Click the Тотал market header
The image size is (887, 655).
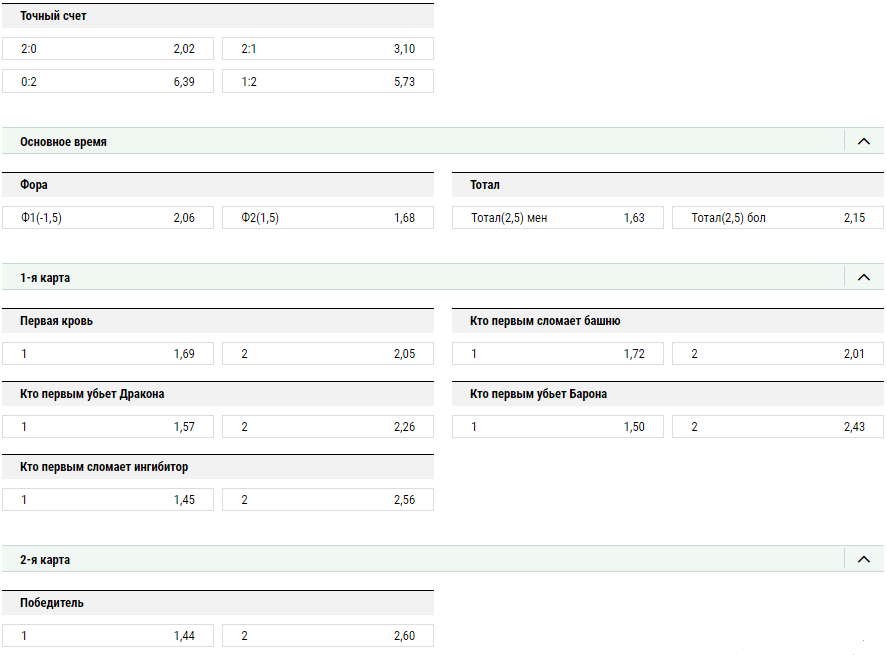668,185
